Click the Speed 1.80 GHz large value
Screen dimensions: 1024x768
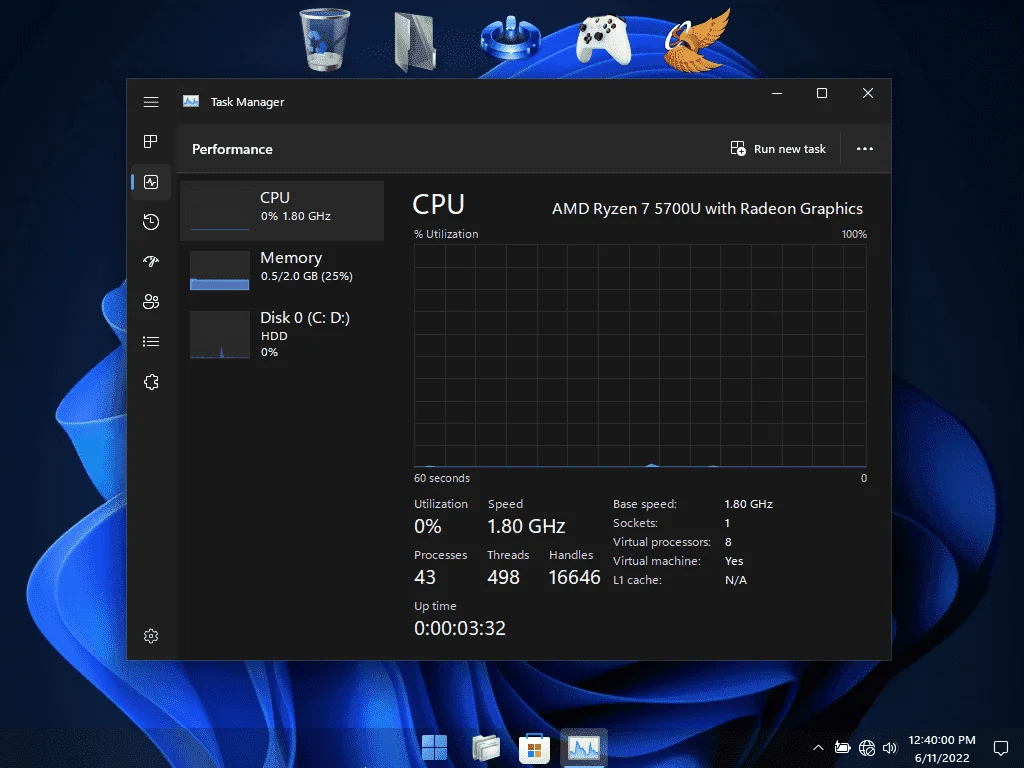pos(526,526)
